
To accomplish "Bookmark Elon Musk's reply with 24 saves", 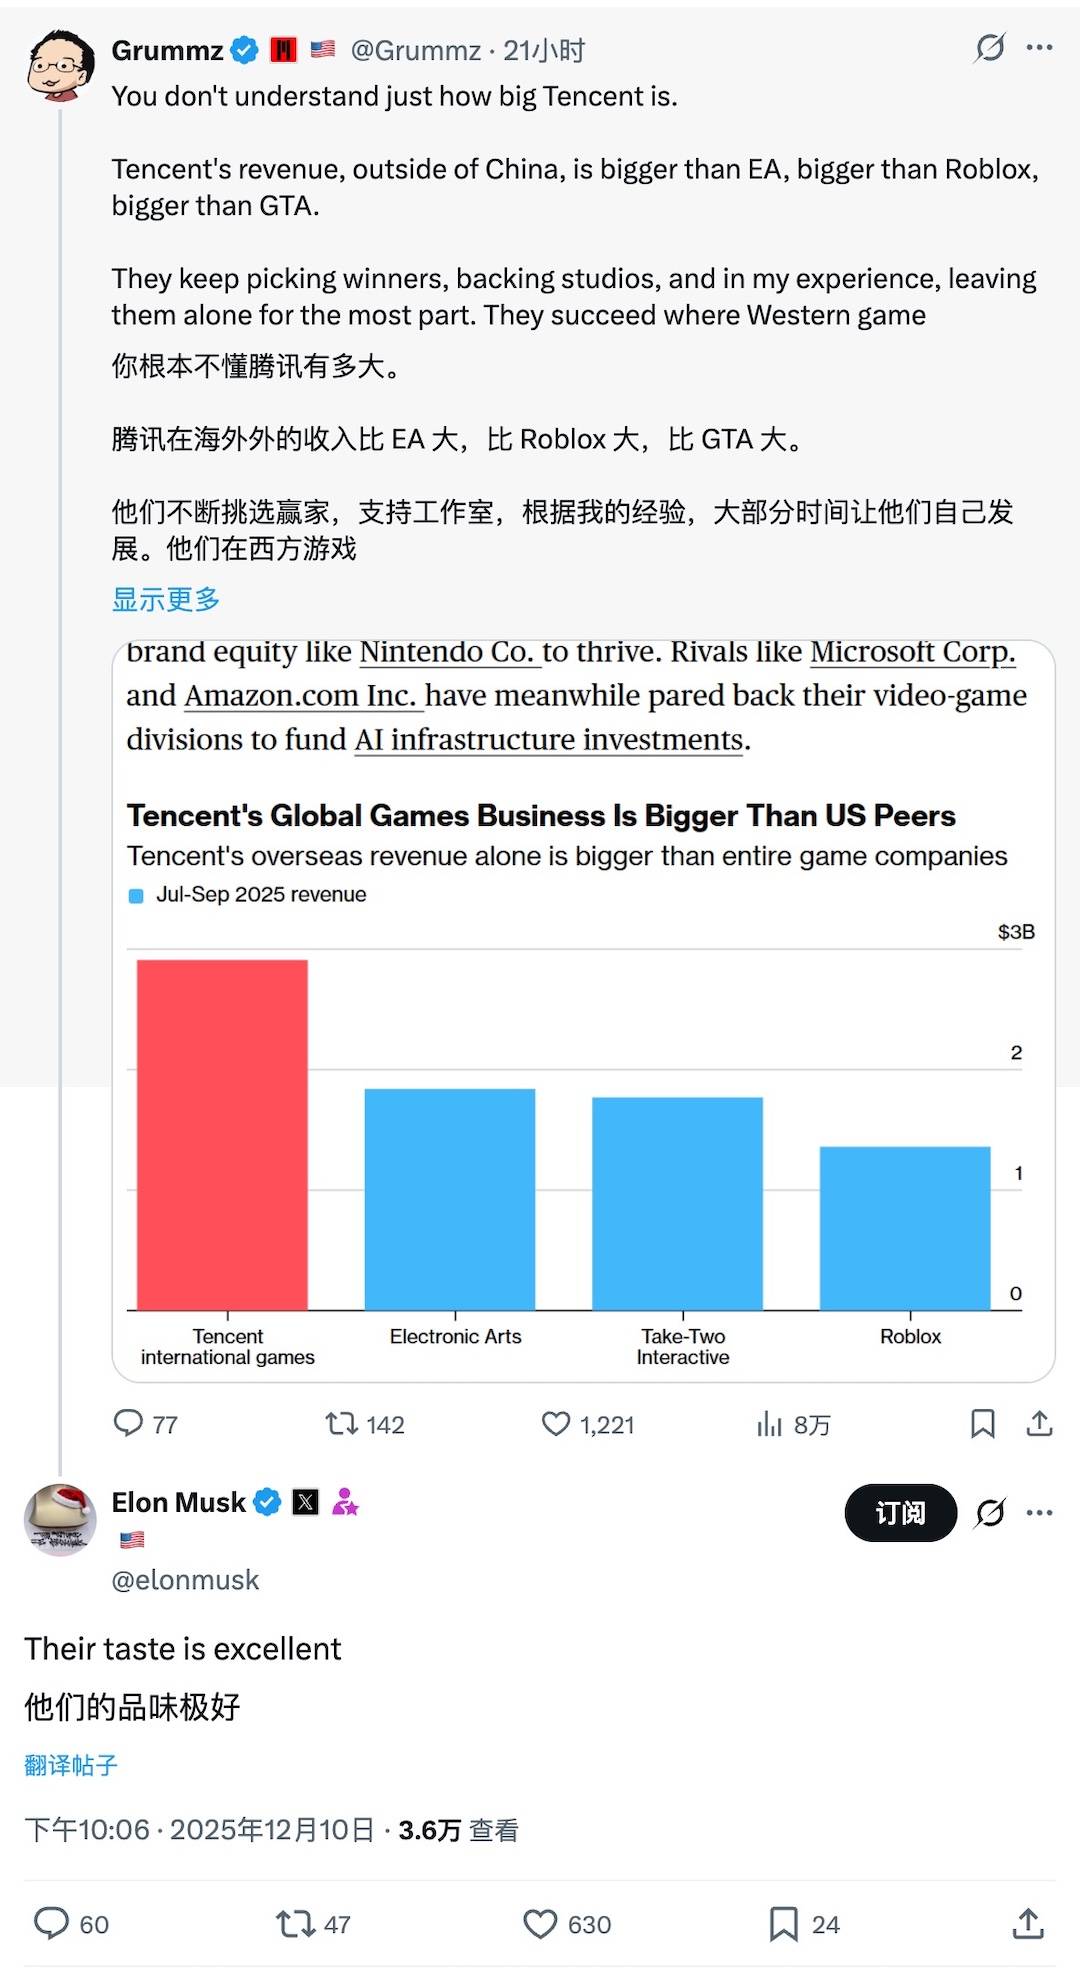I will click(784, 1924).
